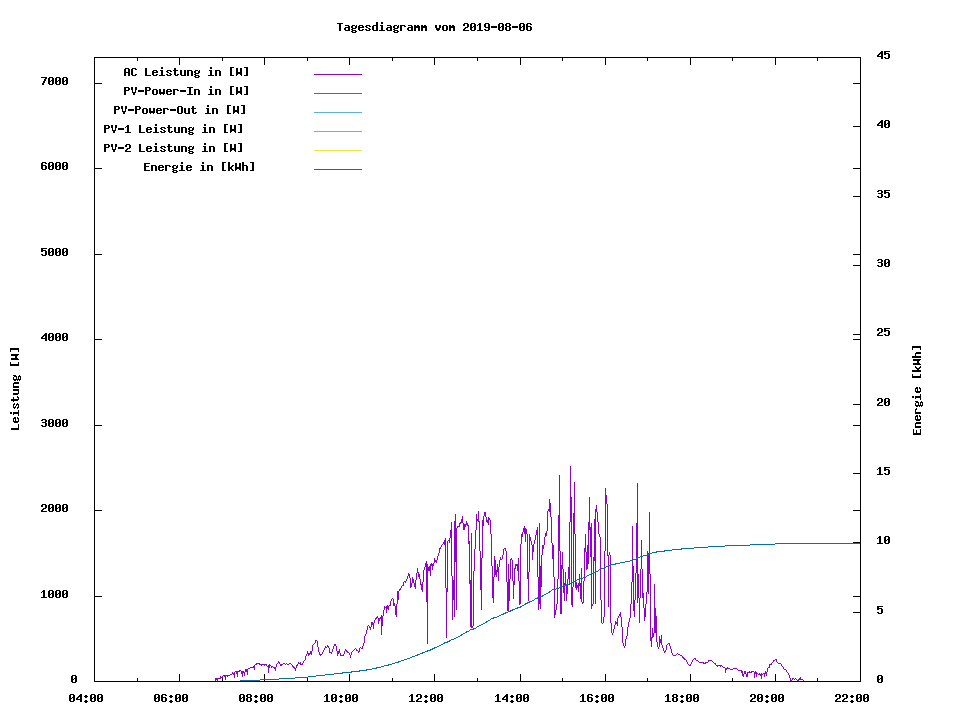Select the 'AC Leistung in [W]' legend label
This screenshot has height=720, width=960.
point(186,72)
